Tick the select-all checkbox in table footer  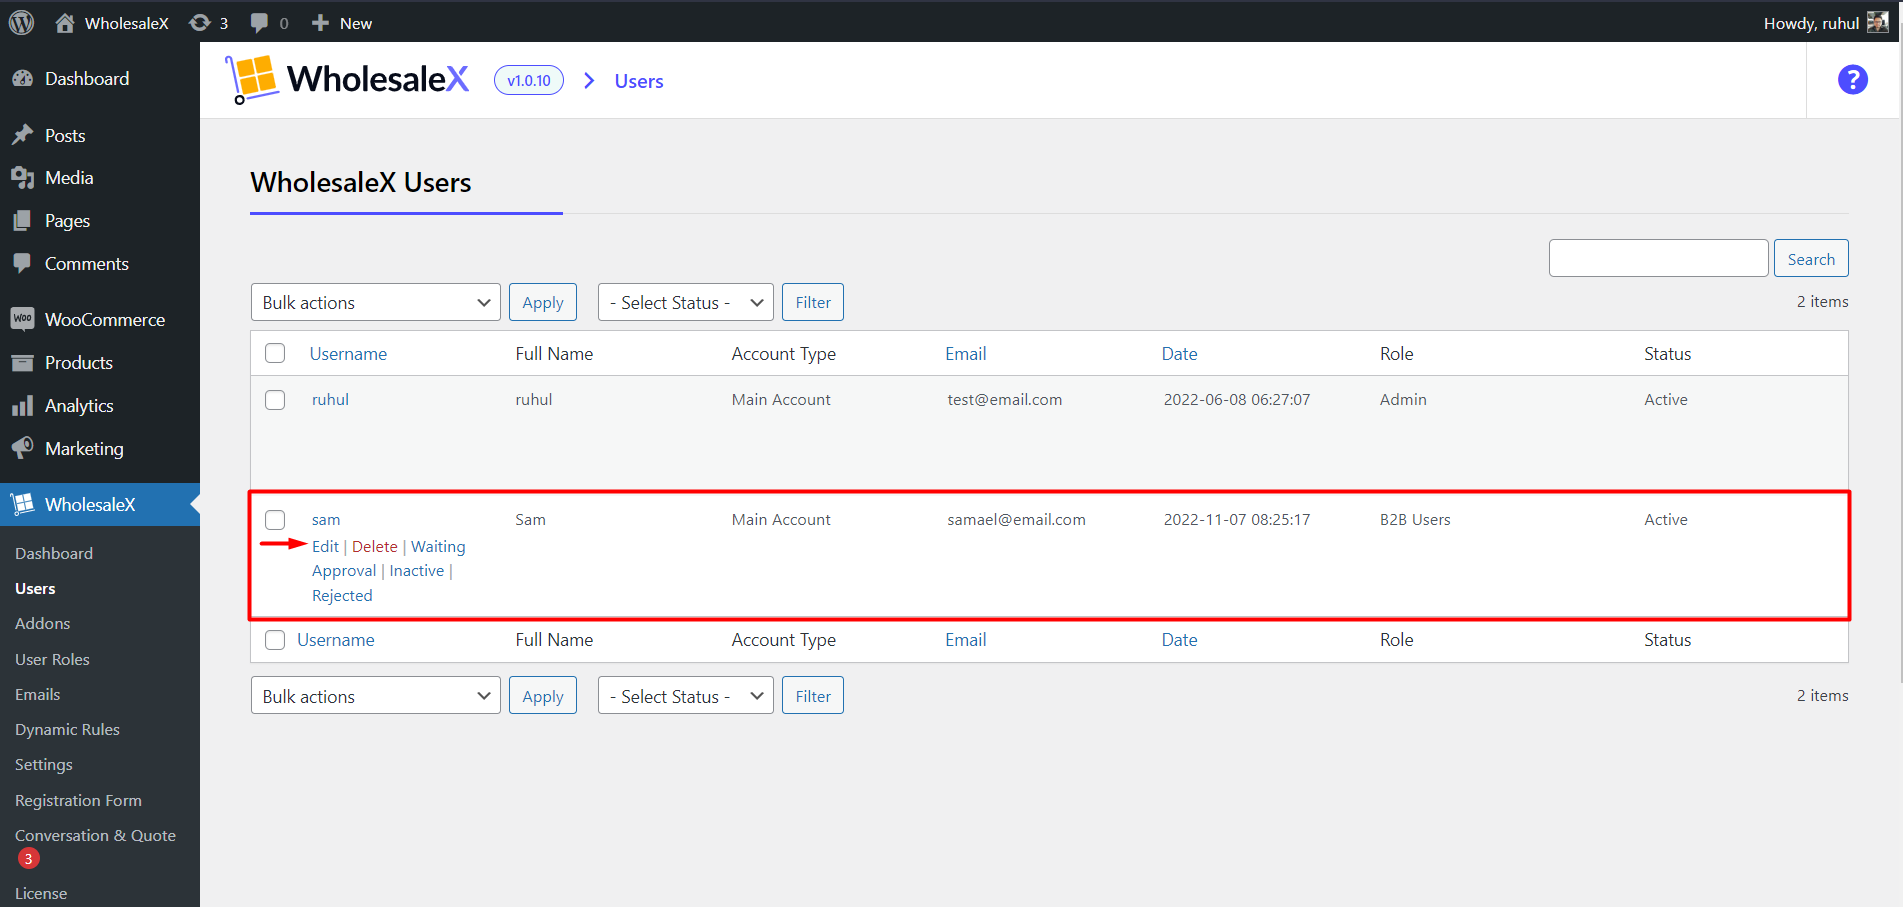275,640
